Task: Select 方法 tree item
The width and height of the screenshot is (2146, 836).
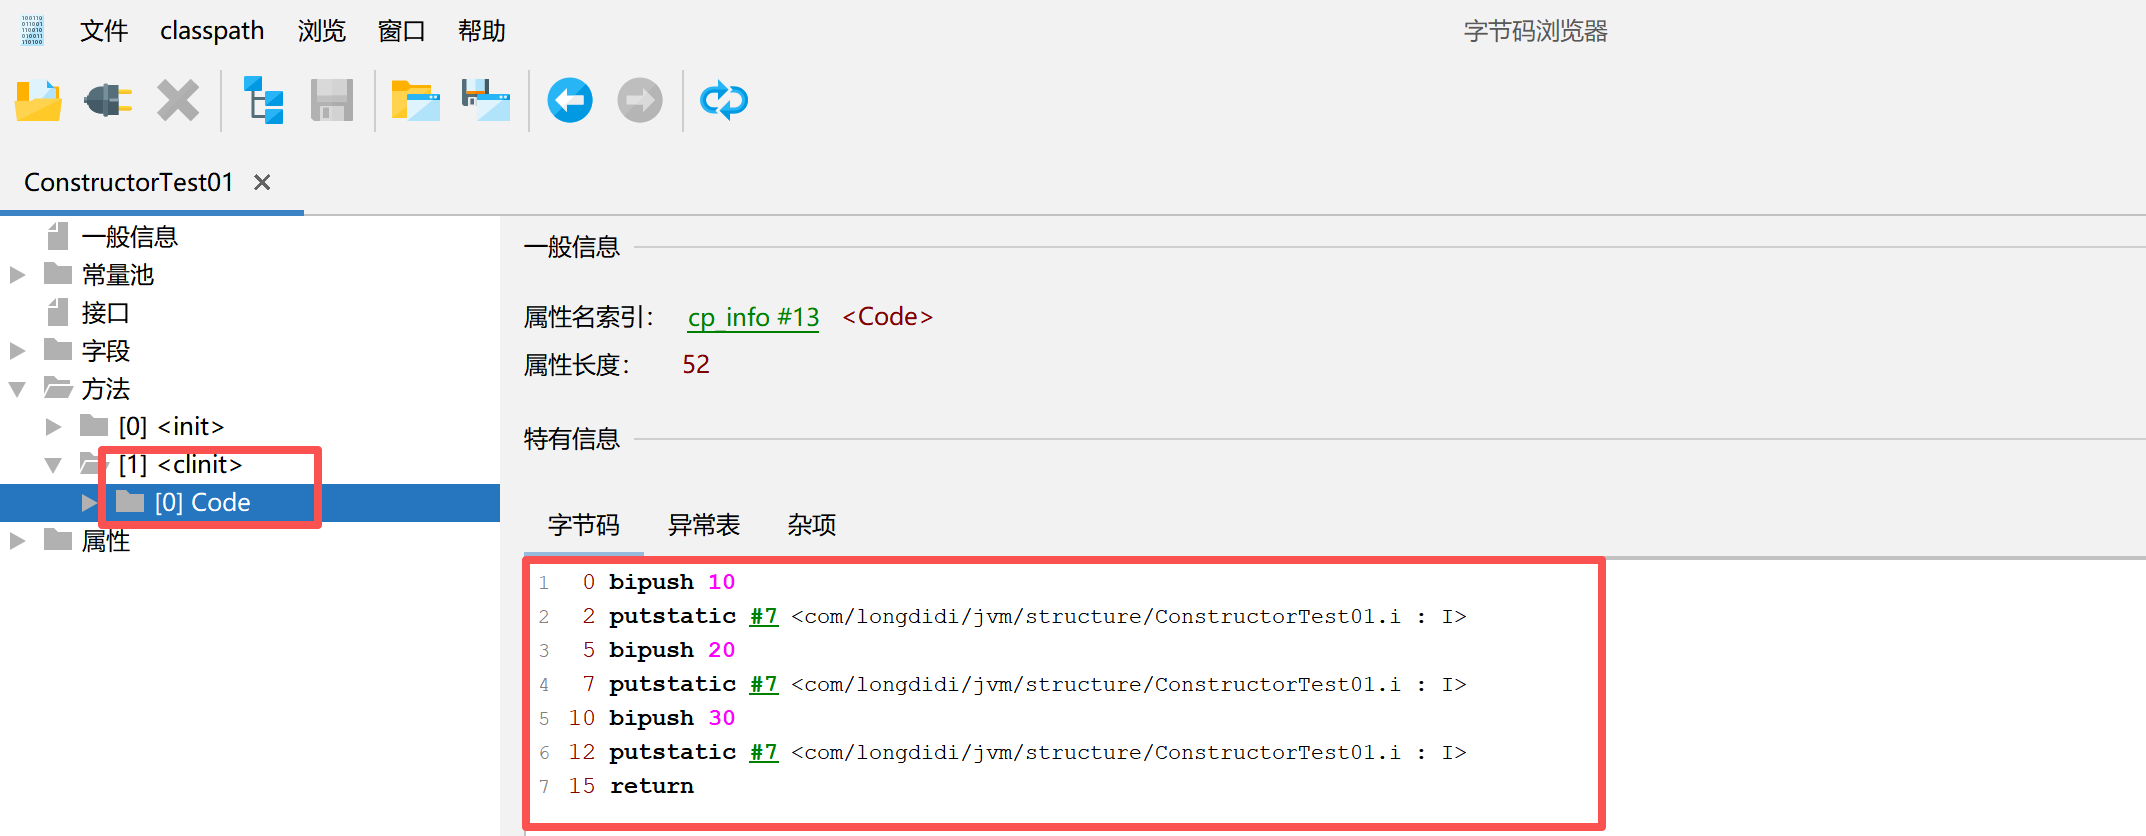Action: pyautogui.click(x=106, y=389)
